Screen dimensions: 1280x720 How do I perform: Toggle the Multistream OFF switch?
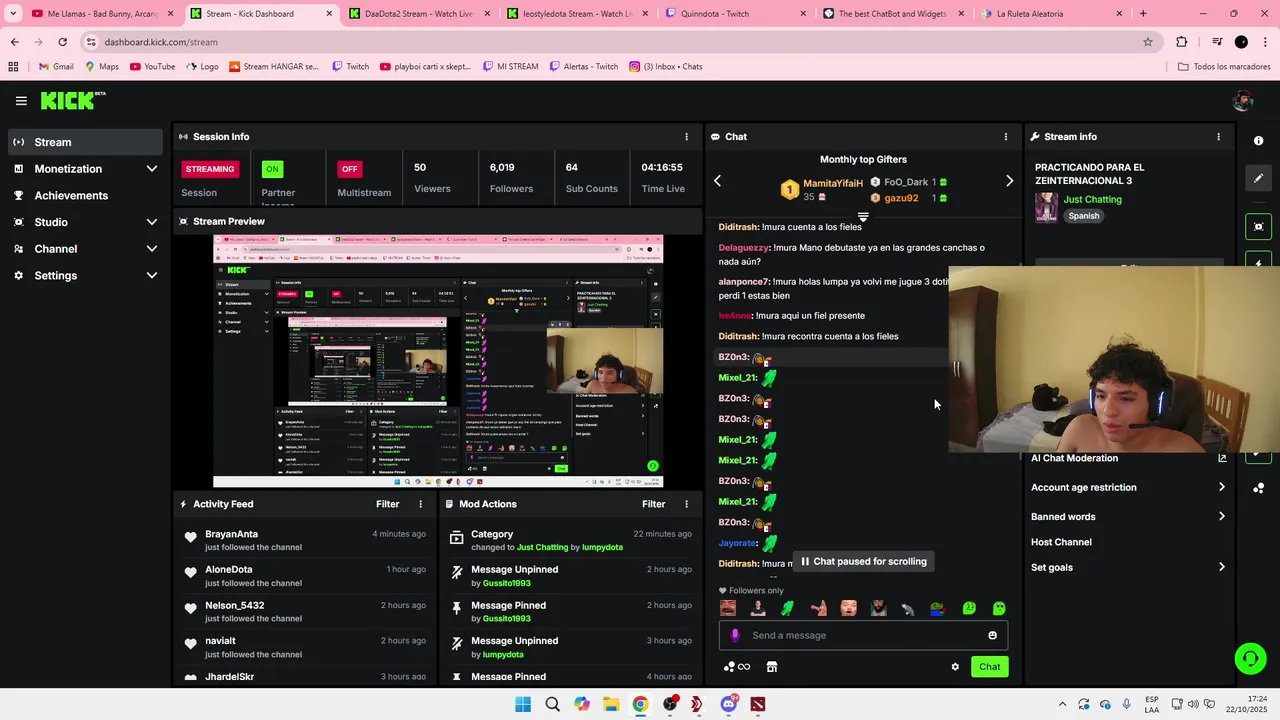pos(349,169)
